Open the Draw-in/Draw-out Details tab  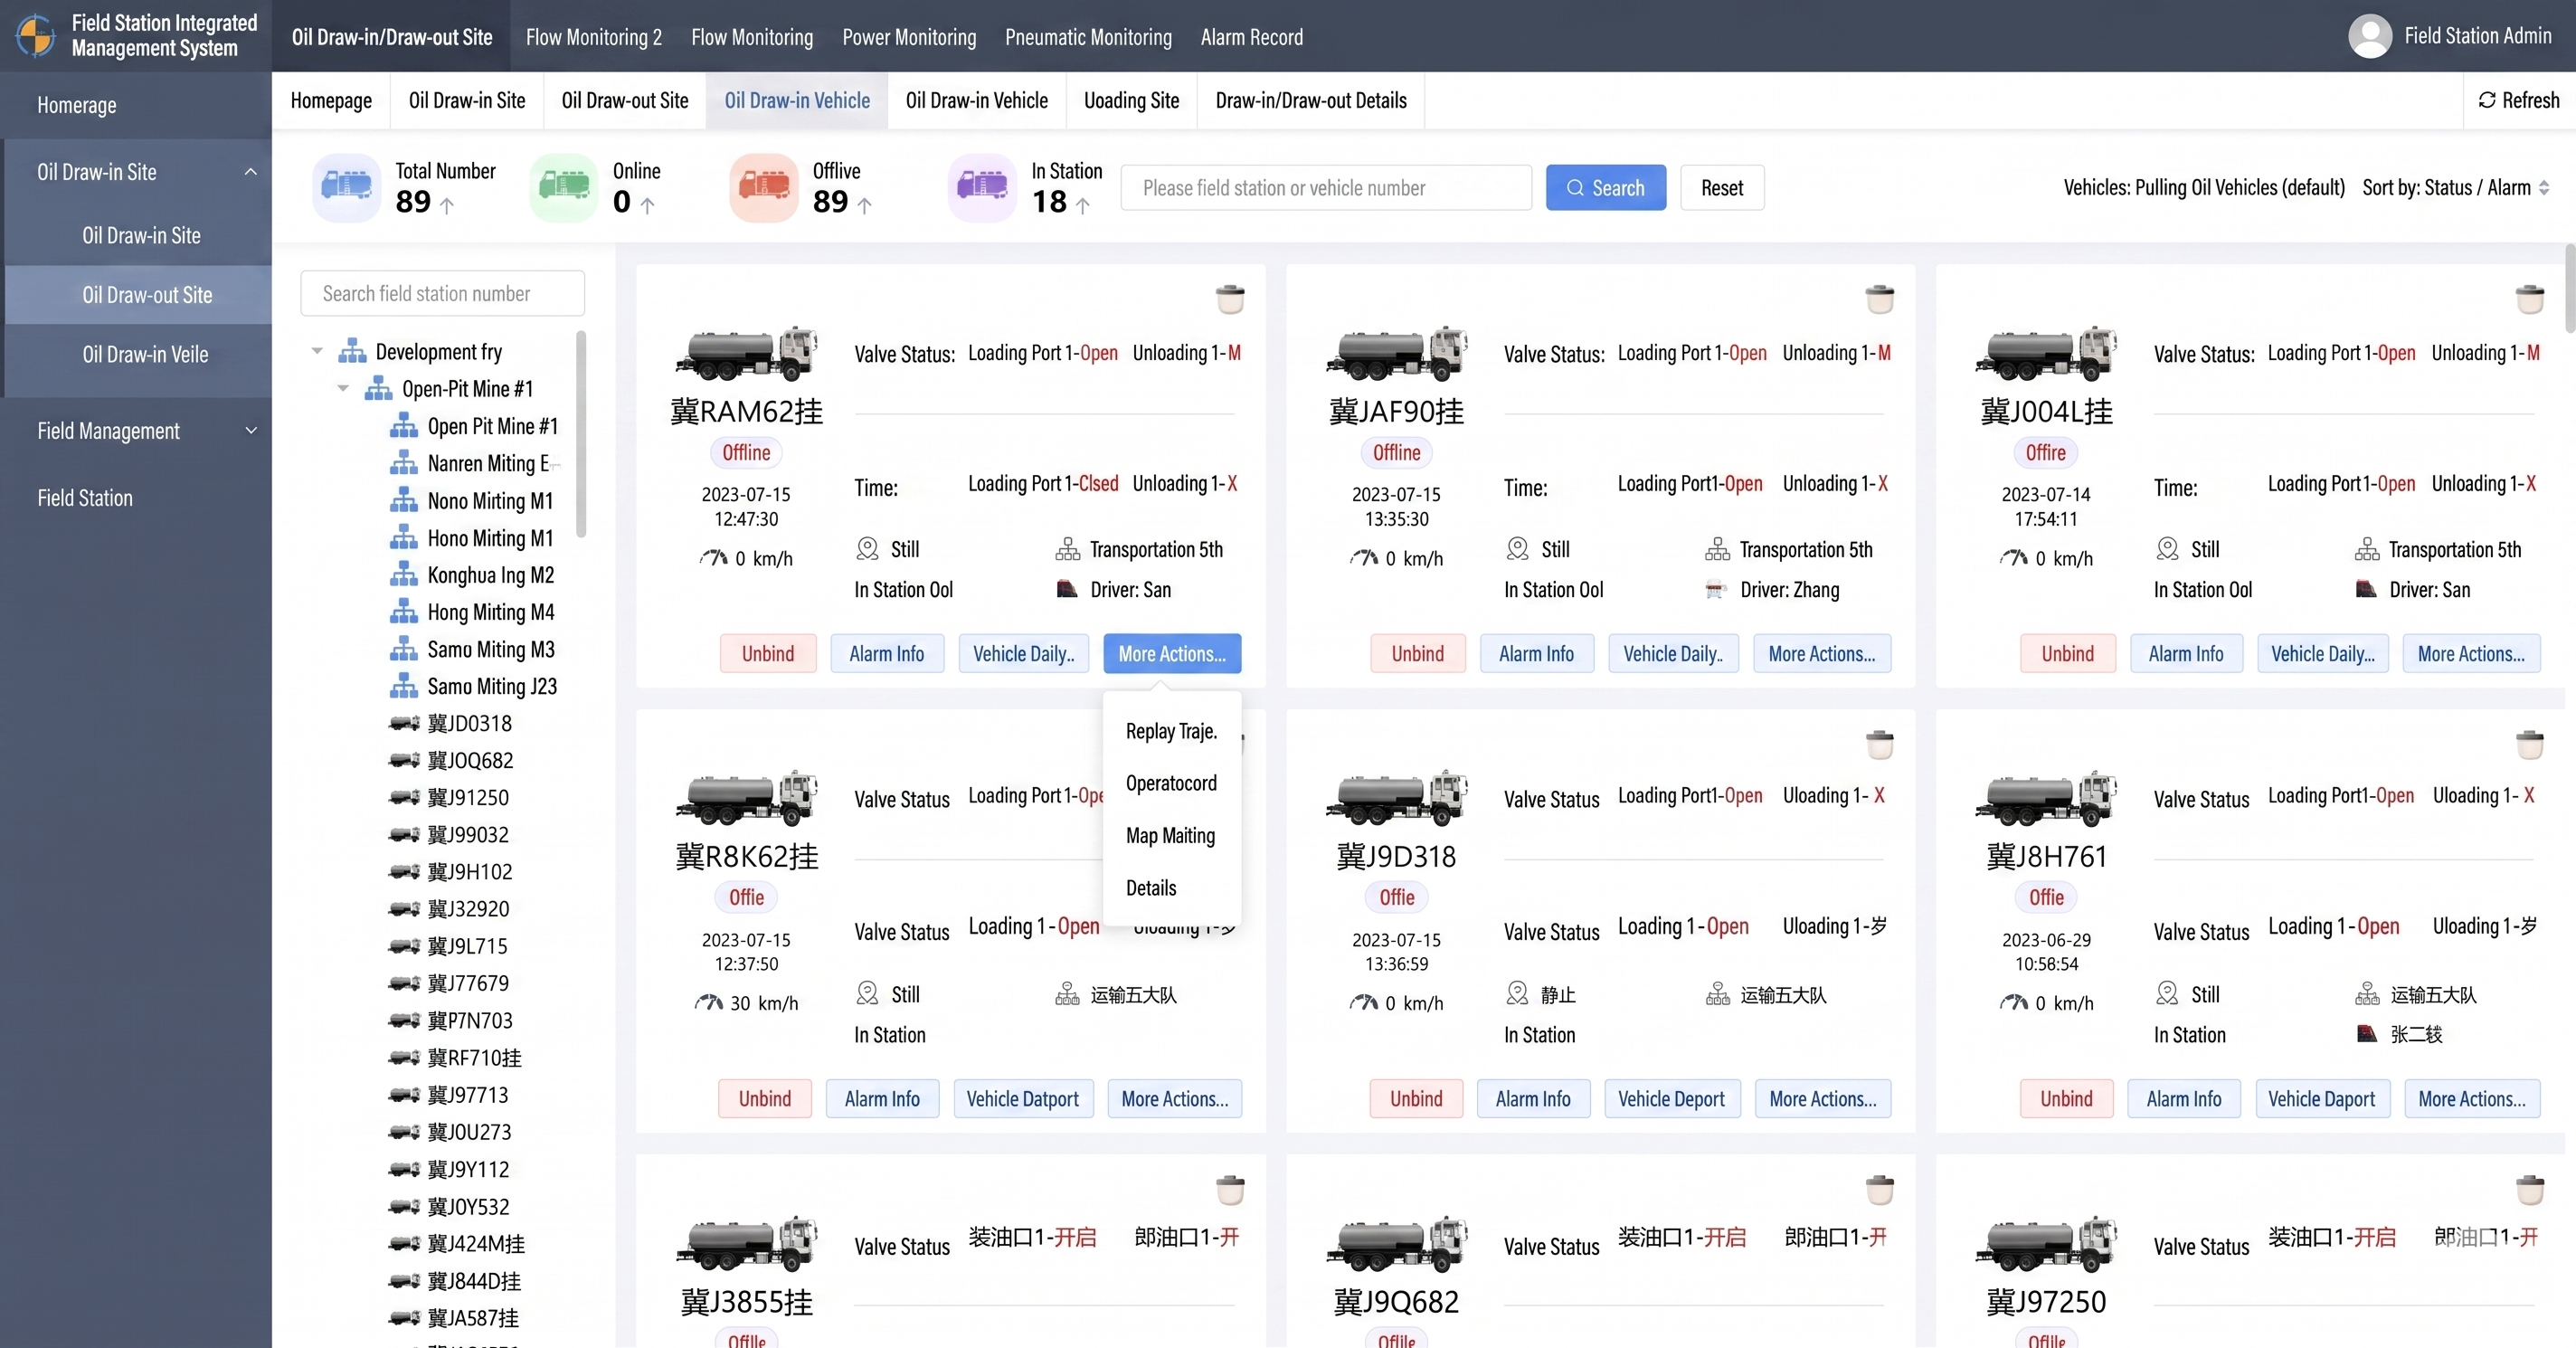[1311, 100]
